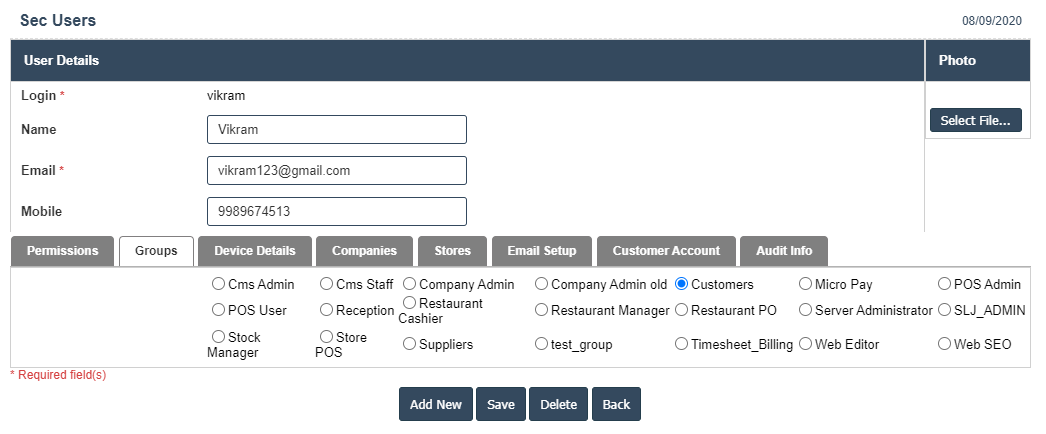Choose the Web Editor radio button
The image size is (1046, 434).
(805, 344)
